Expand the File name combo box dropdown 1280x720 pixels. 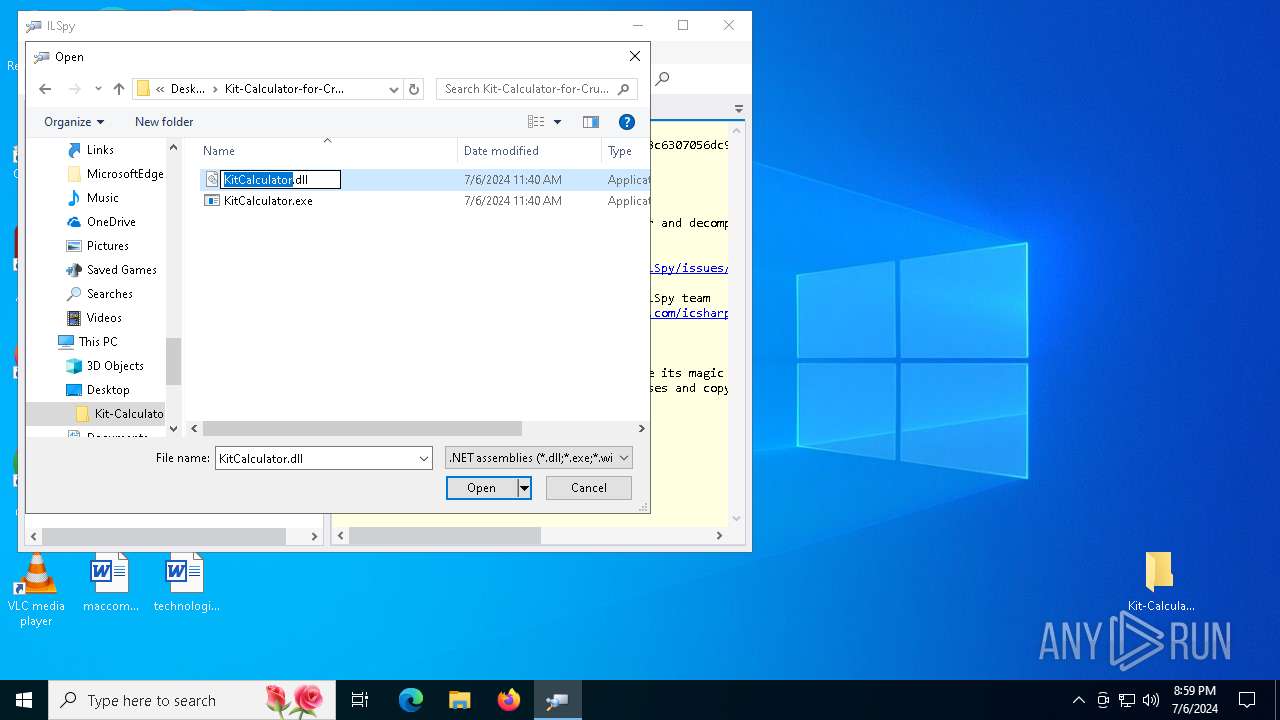click(x=424, y=459)
